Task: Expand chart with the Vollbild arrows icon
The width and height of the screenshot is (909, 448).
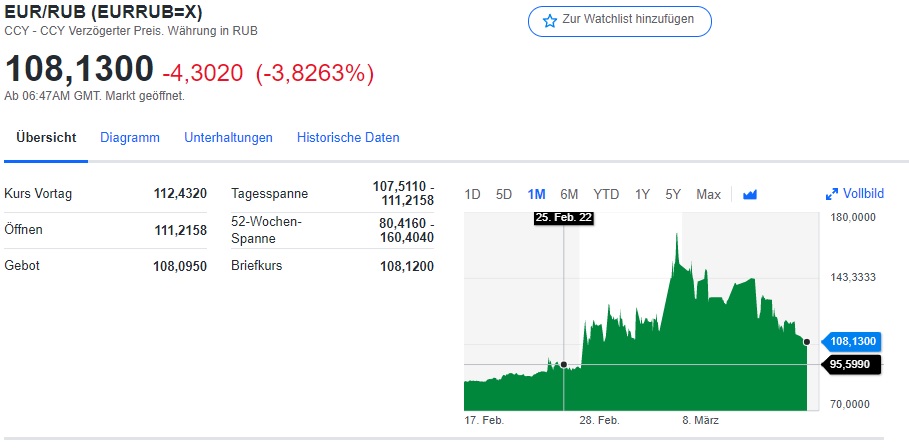Action: pyautogui.click(x=831, y=194)
